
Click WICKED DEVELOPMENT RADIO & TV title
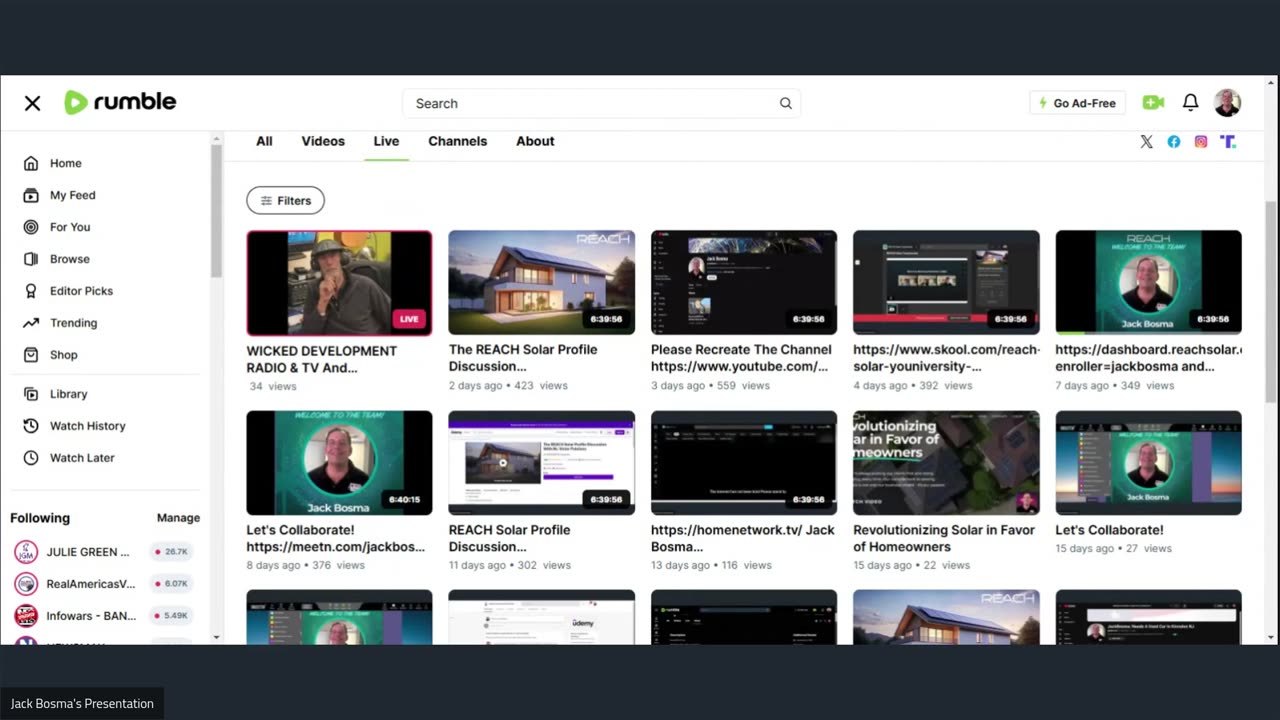click(321, 359)
